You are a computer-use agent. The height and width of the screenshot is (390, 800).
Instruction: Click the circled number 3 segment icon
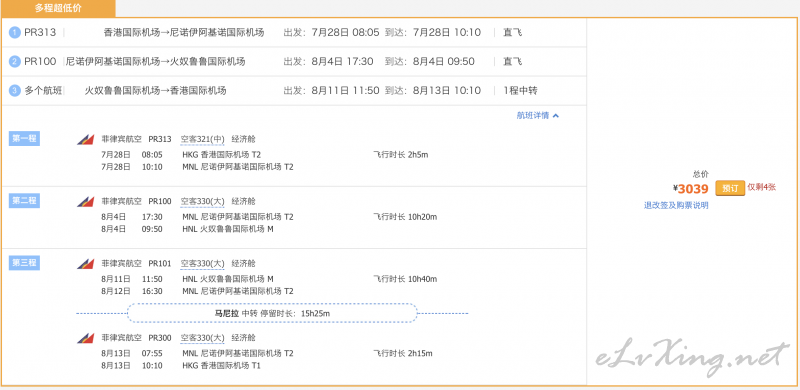[x=15, y=91]
